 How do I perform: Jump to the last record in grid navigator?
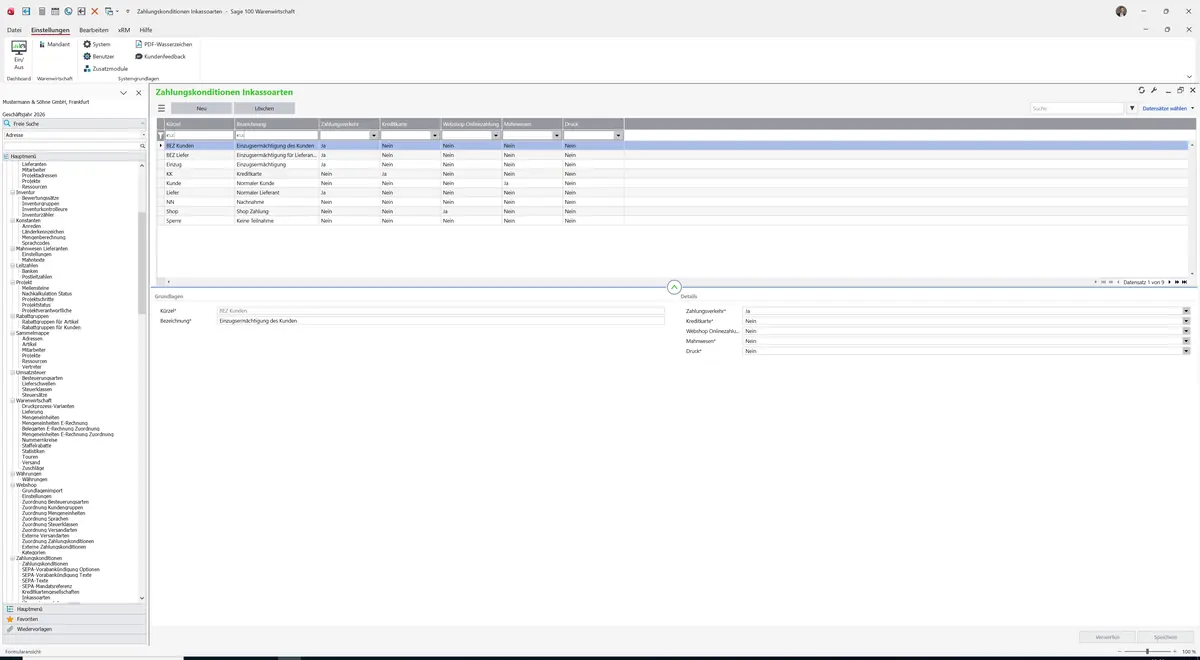1185,282
